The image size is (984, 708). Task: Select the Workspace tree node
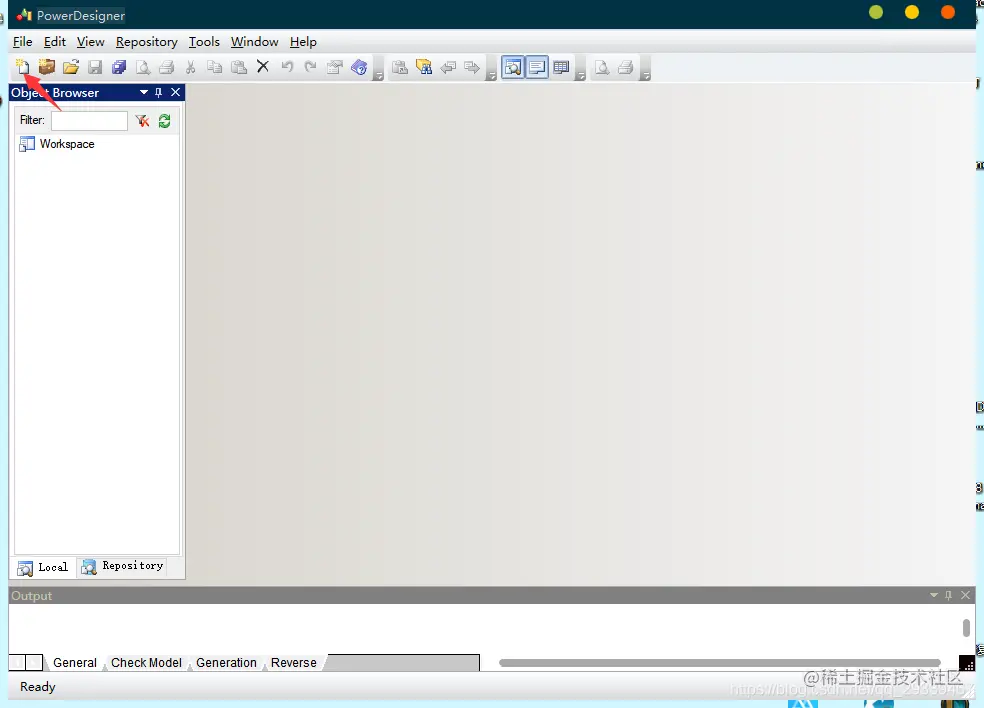coord(67,144)
